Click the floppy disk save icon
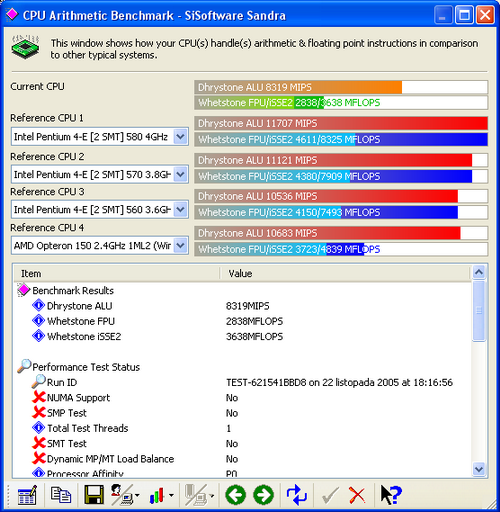Viewport: 500px width, 512px height. pos(94,495)
